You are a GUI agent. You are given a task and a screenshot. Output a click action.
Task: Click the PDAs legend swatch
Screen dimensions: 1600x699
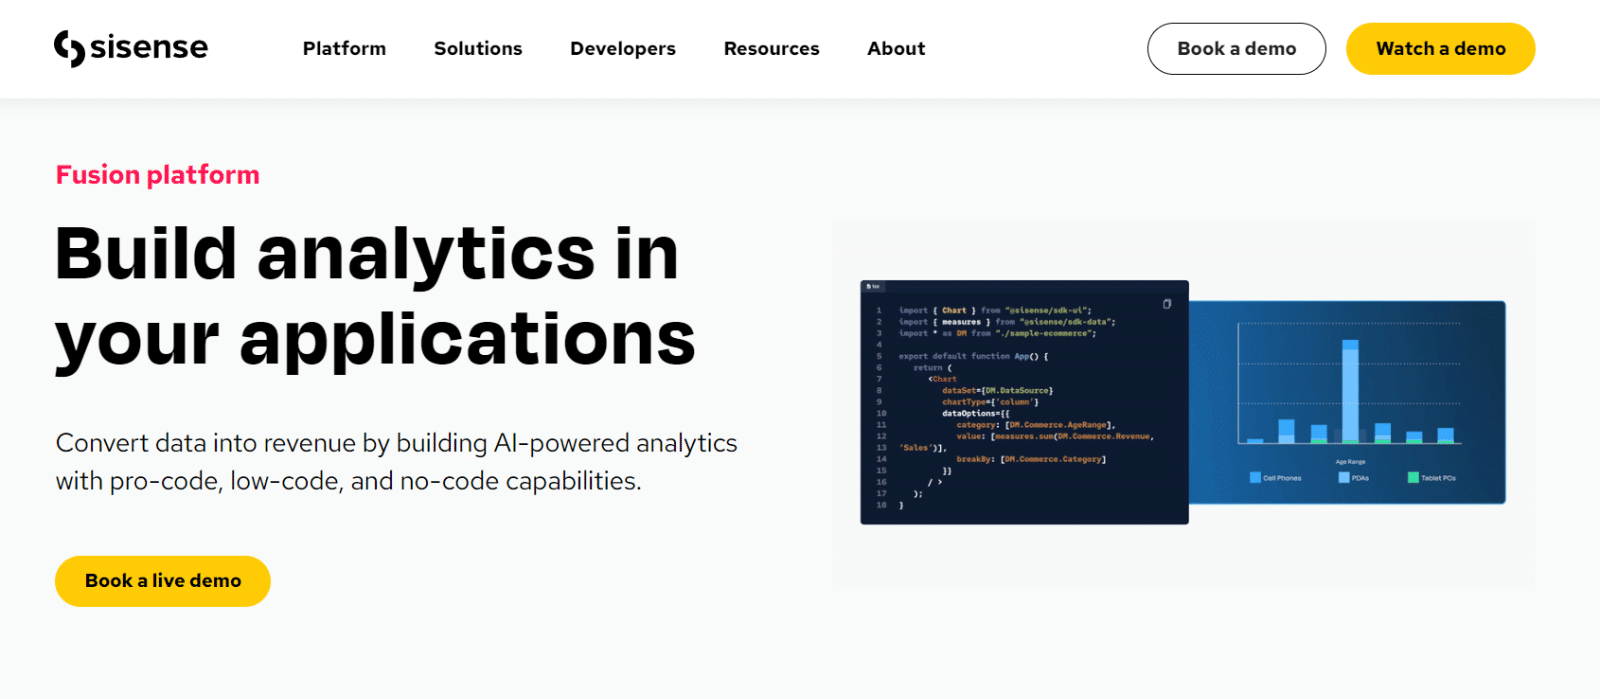pyautogui.click(x=1344, y=478)
